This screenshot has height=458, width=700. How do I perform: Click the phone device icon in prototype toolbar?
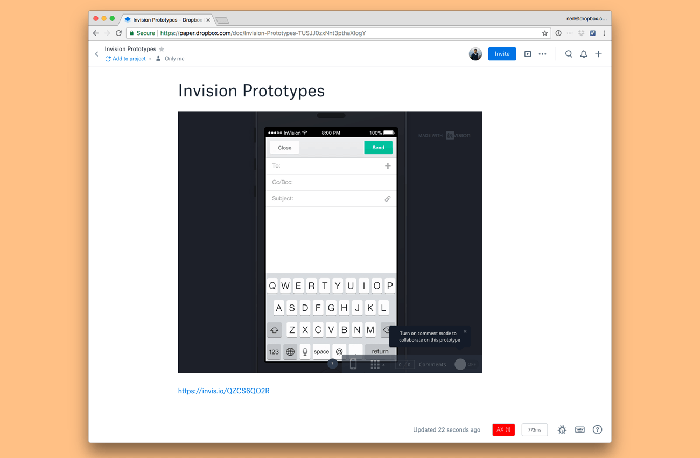[353, 364]
